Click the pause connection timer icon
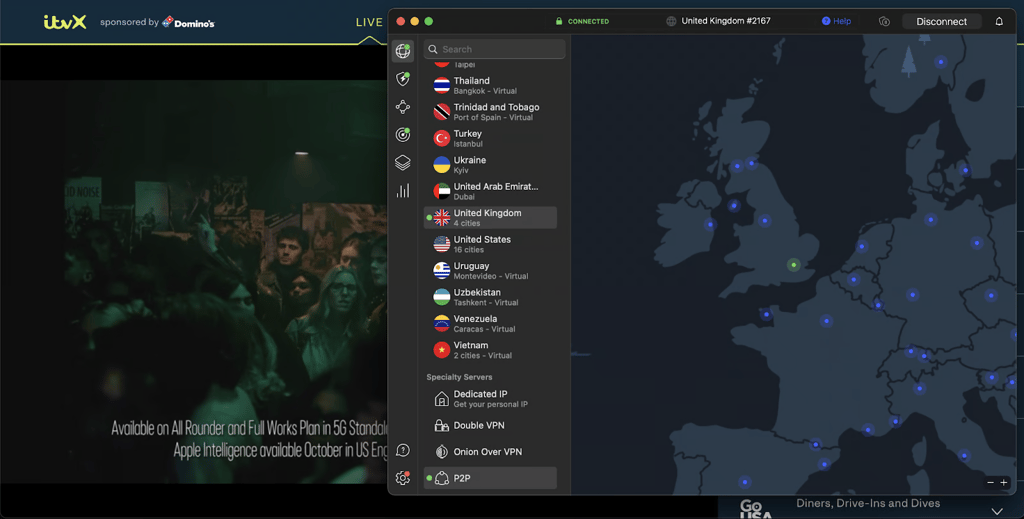 click(884, 22)
